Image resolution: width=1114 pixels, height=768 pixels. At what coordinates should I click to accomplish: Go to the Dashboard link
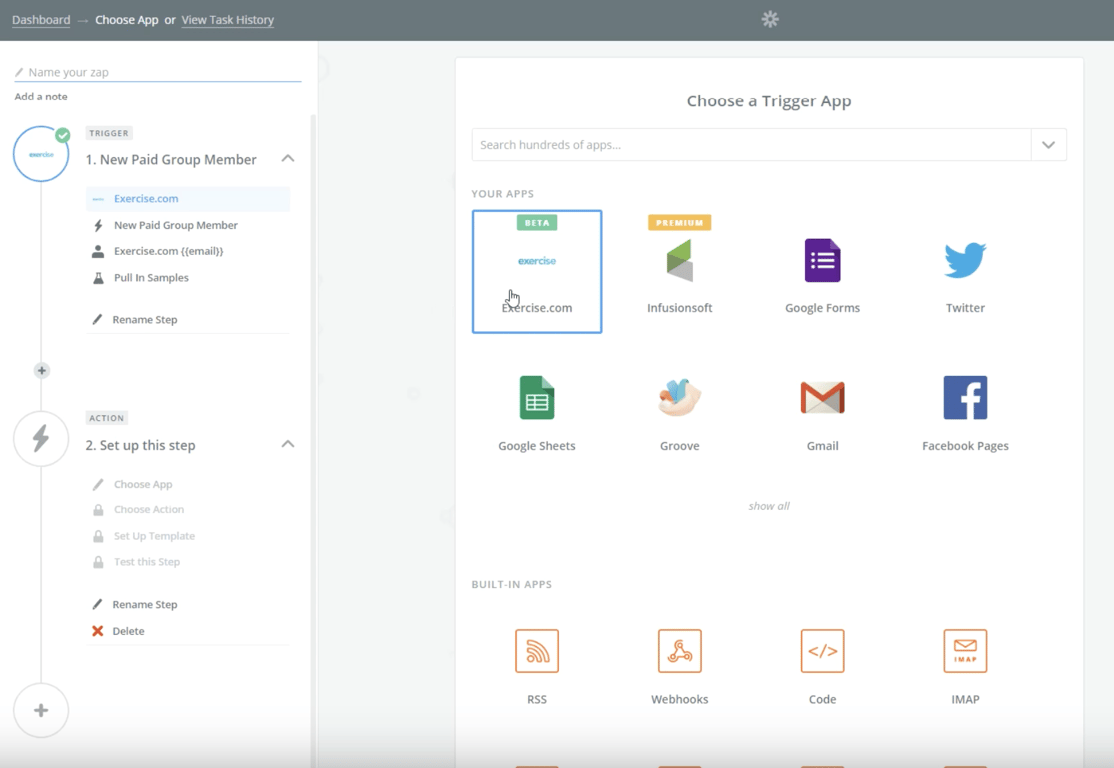coord(41,20)
